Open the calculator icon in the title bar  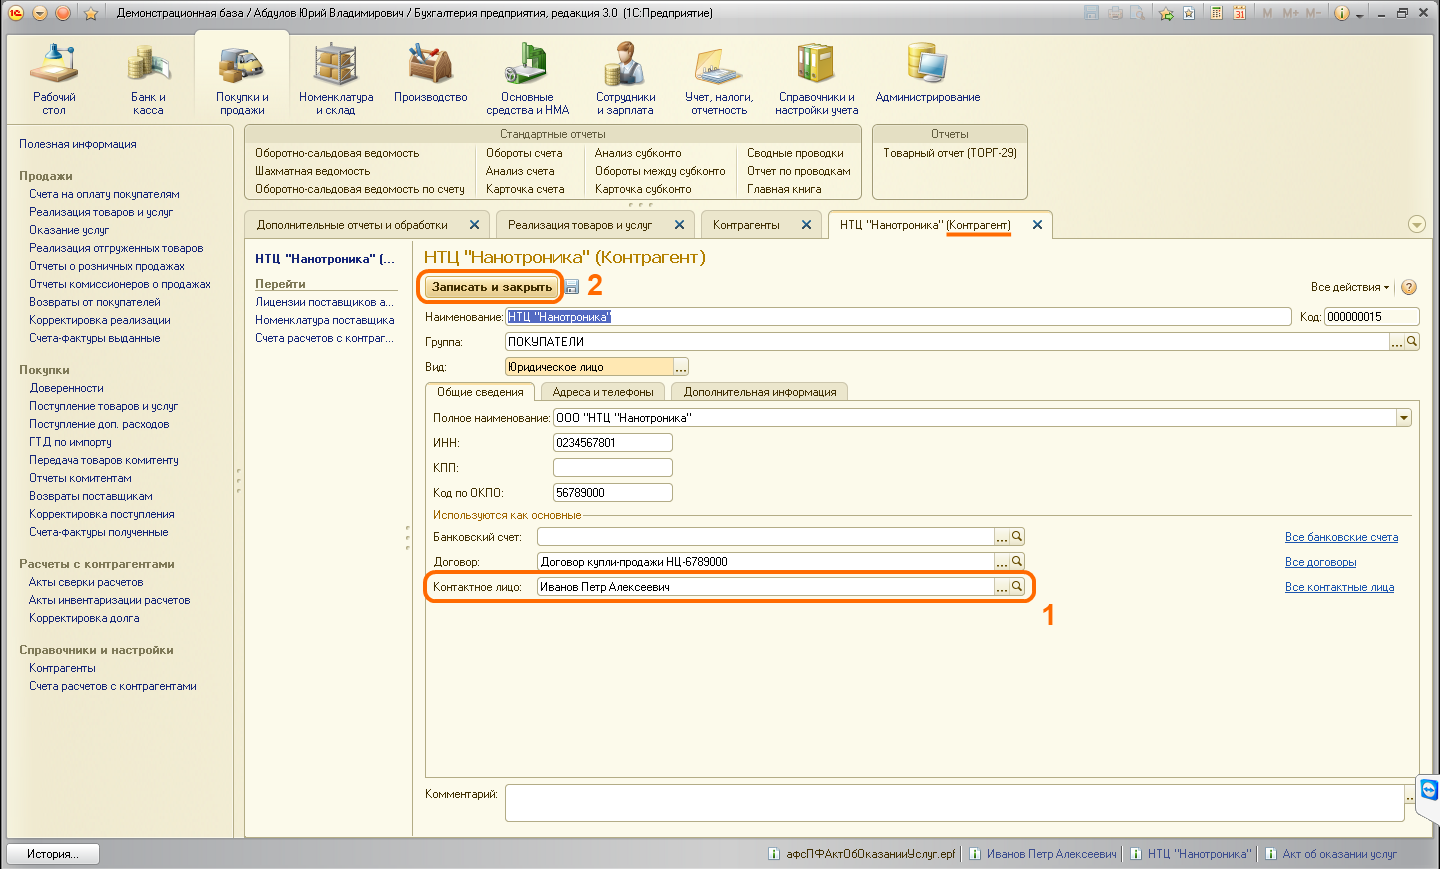[1216, 13]
